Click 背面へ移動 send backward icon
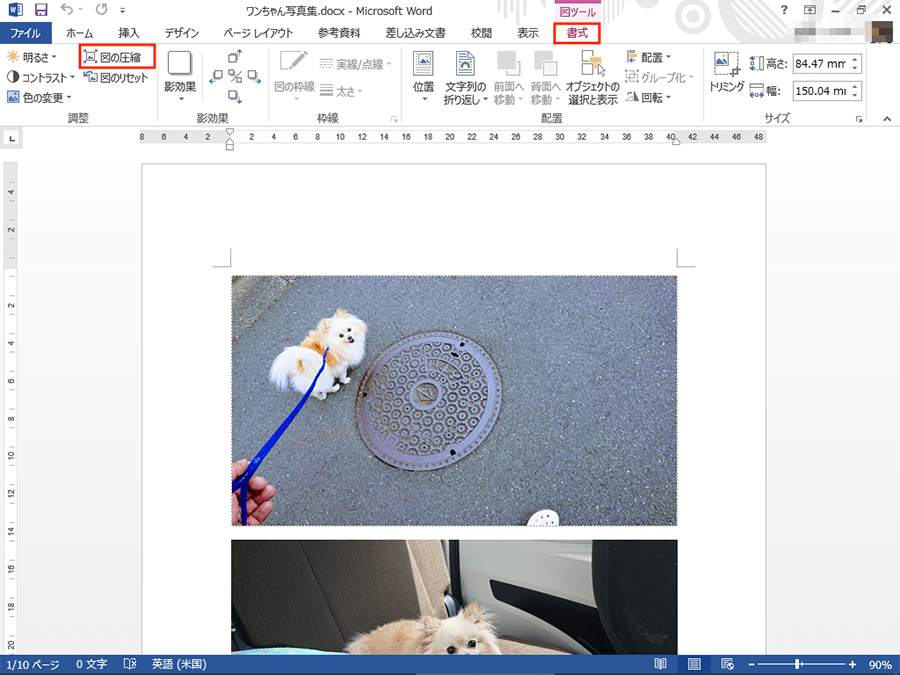The width and height of the screenshot is (900, 675). pos(545,64)
